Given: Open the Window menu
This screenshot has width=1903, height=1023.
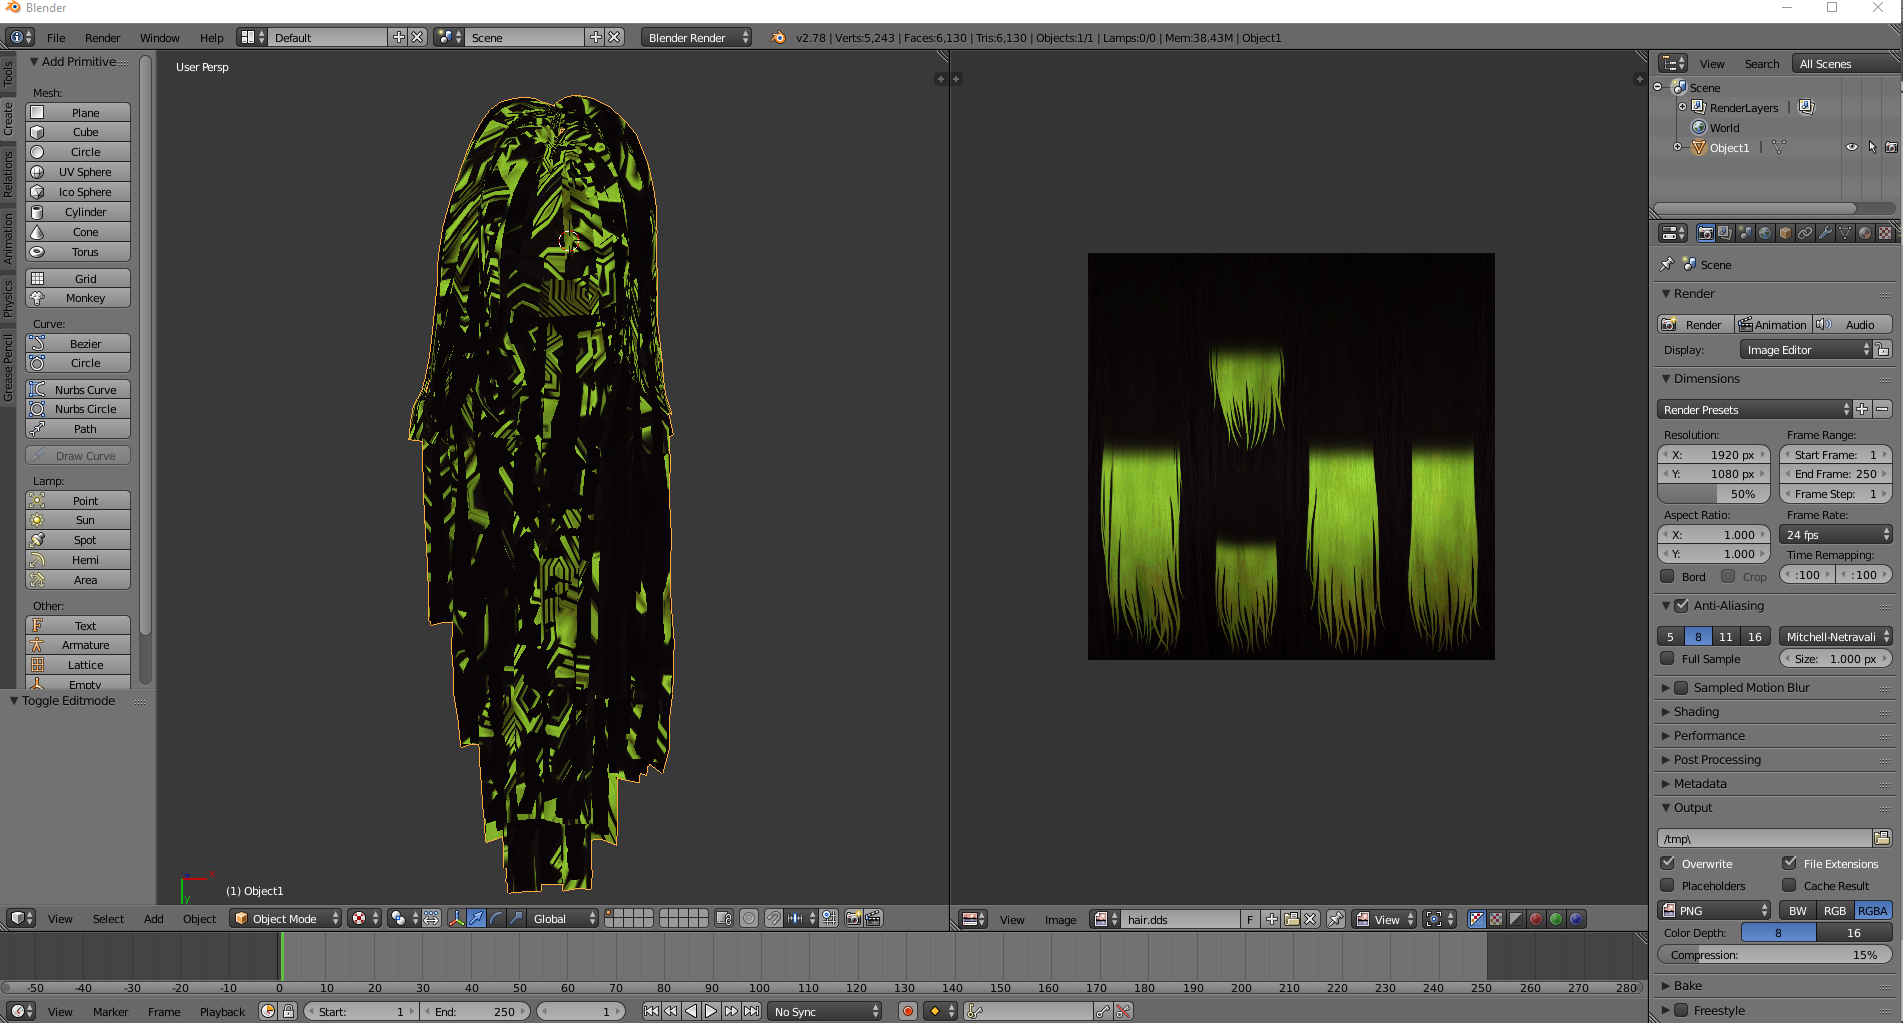Looking at the screenshot, I should coord(159,37).
